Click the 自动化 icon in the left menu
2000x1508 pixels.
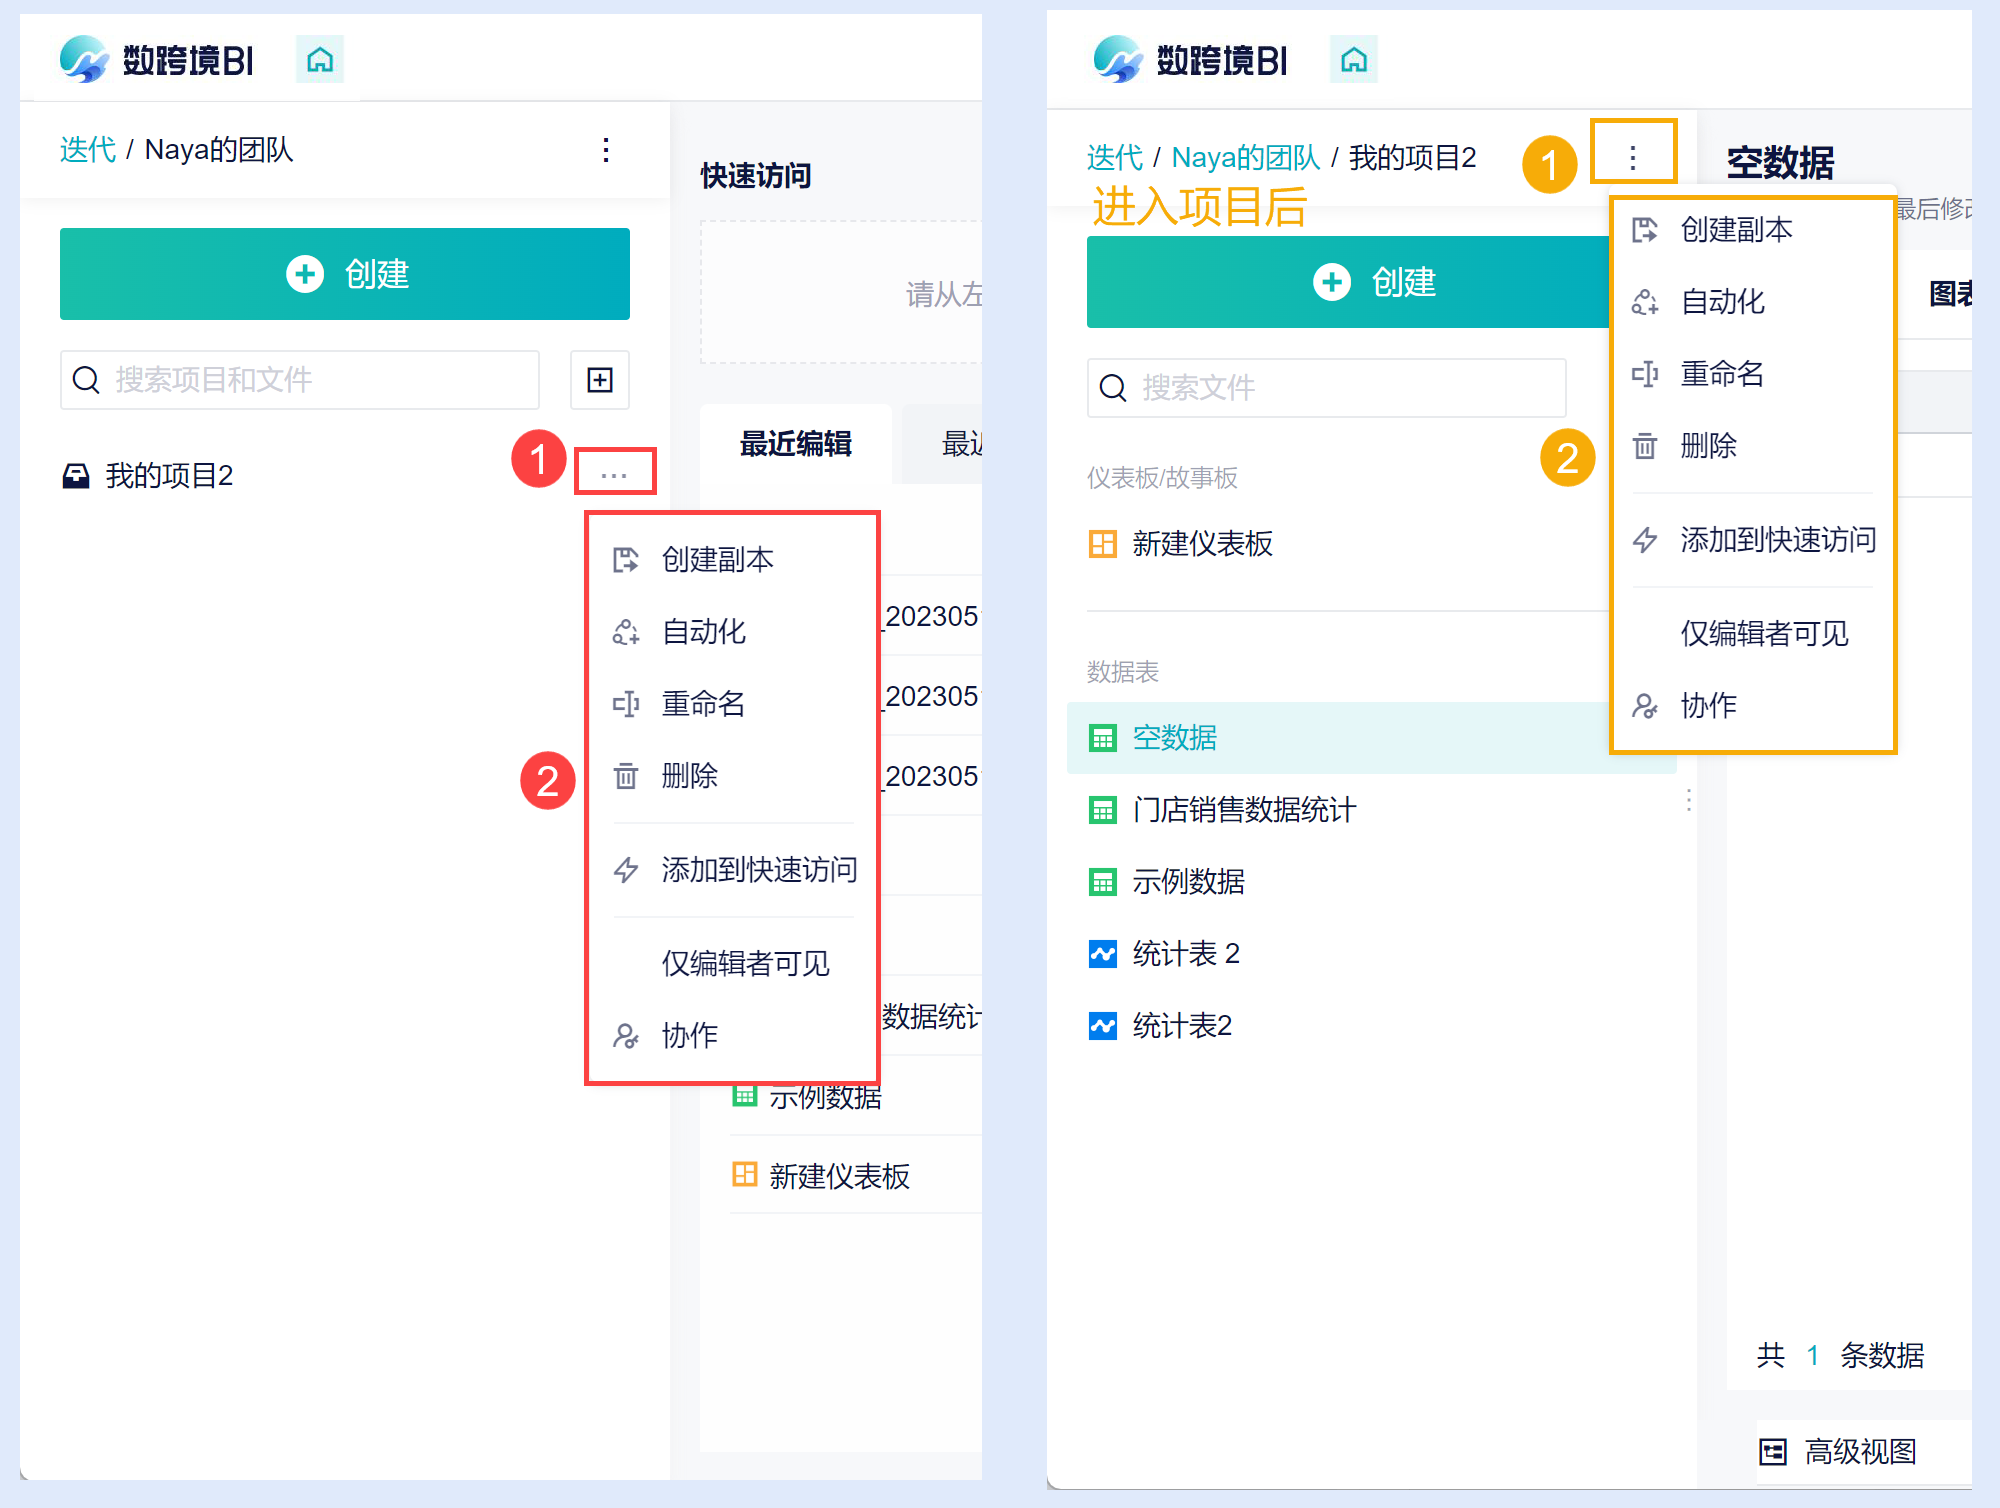[x=626, y=632]
